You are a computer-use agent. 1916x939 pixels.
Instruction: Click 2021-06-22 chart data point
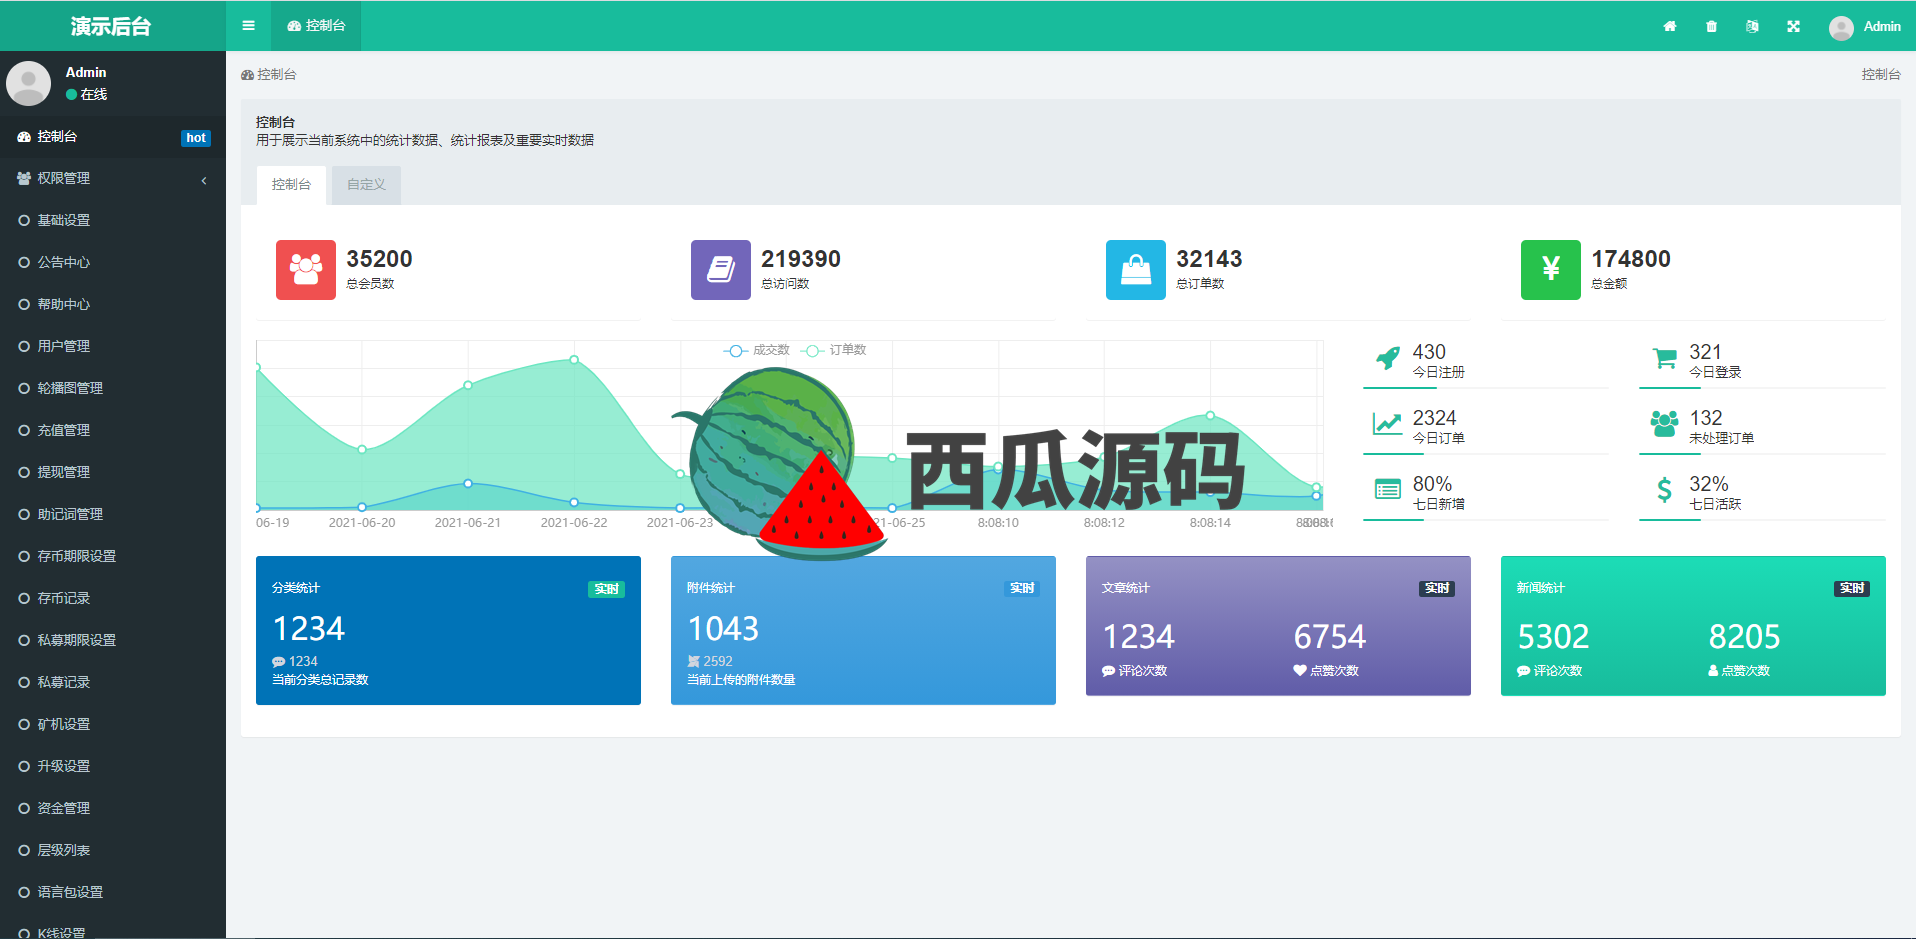(574, 359)
